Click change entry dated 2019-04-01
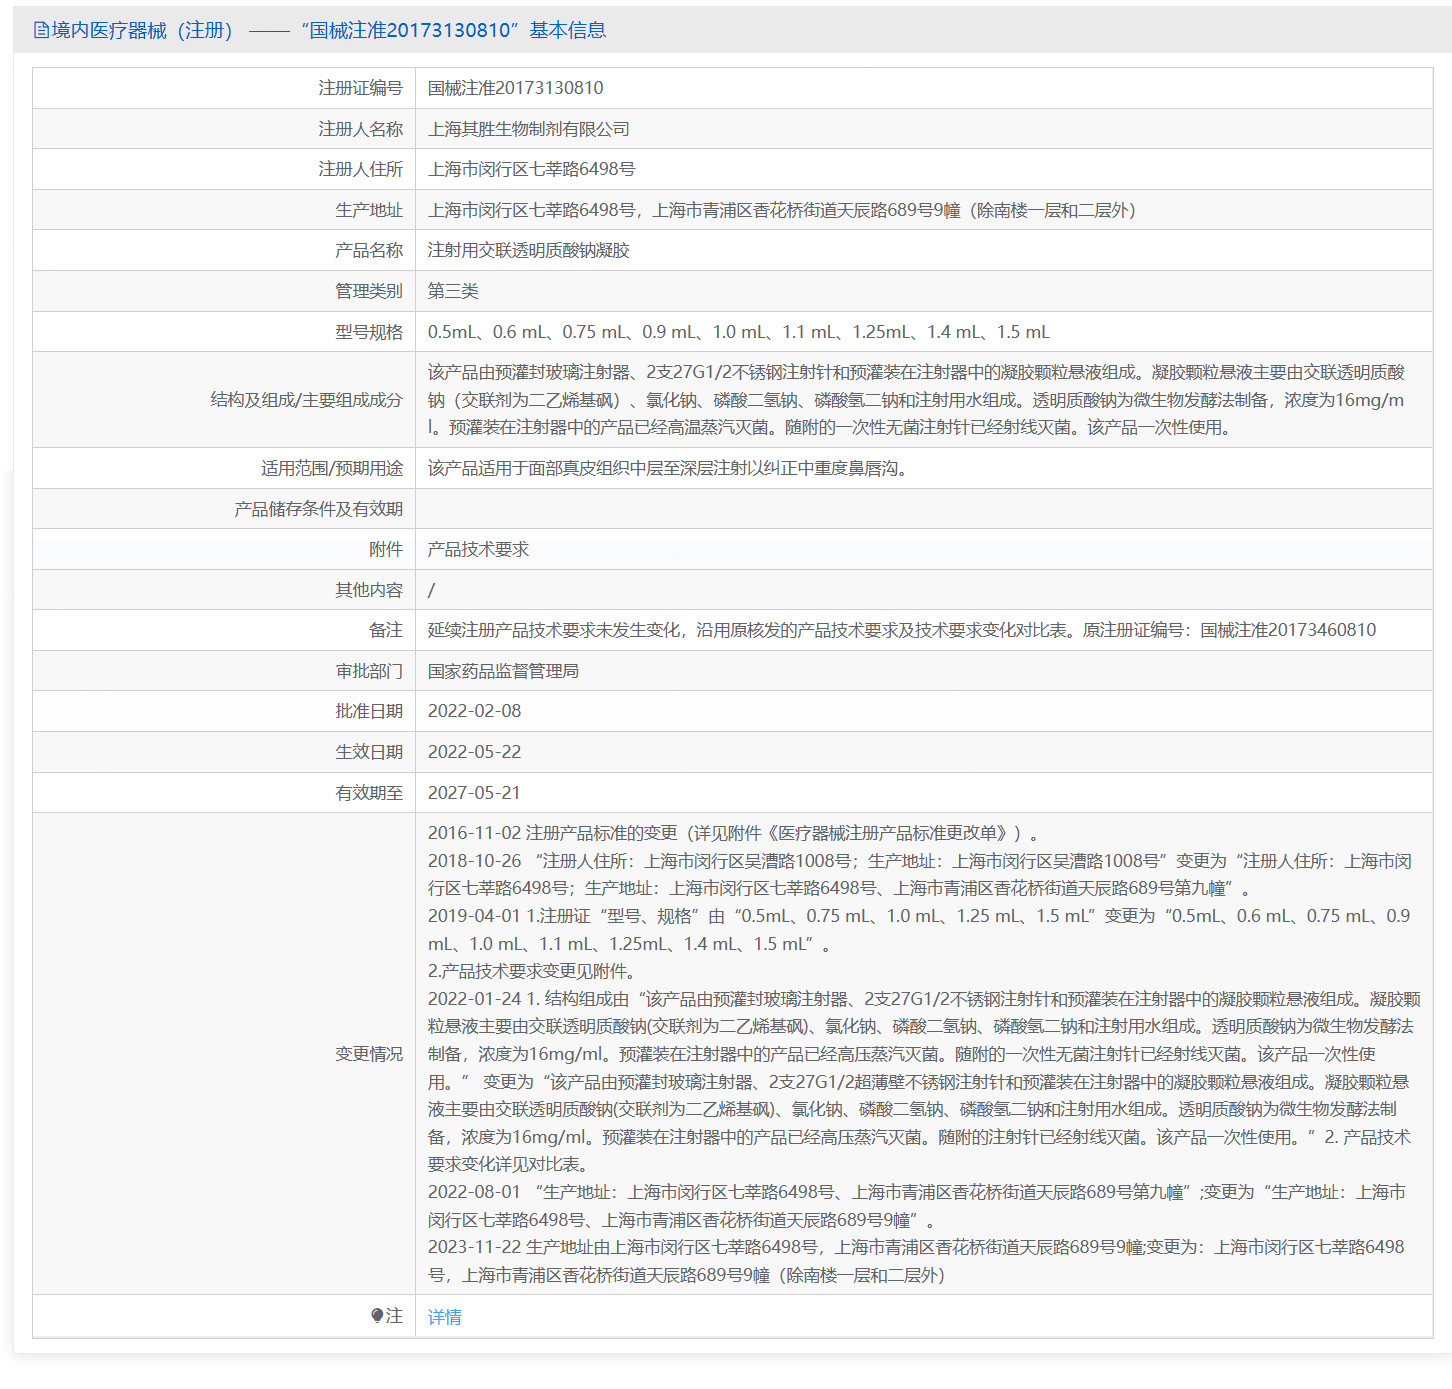The width and height of the screenshot is (1452, 1389). (x=919, y=929)
